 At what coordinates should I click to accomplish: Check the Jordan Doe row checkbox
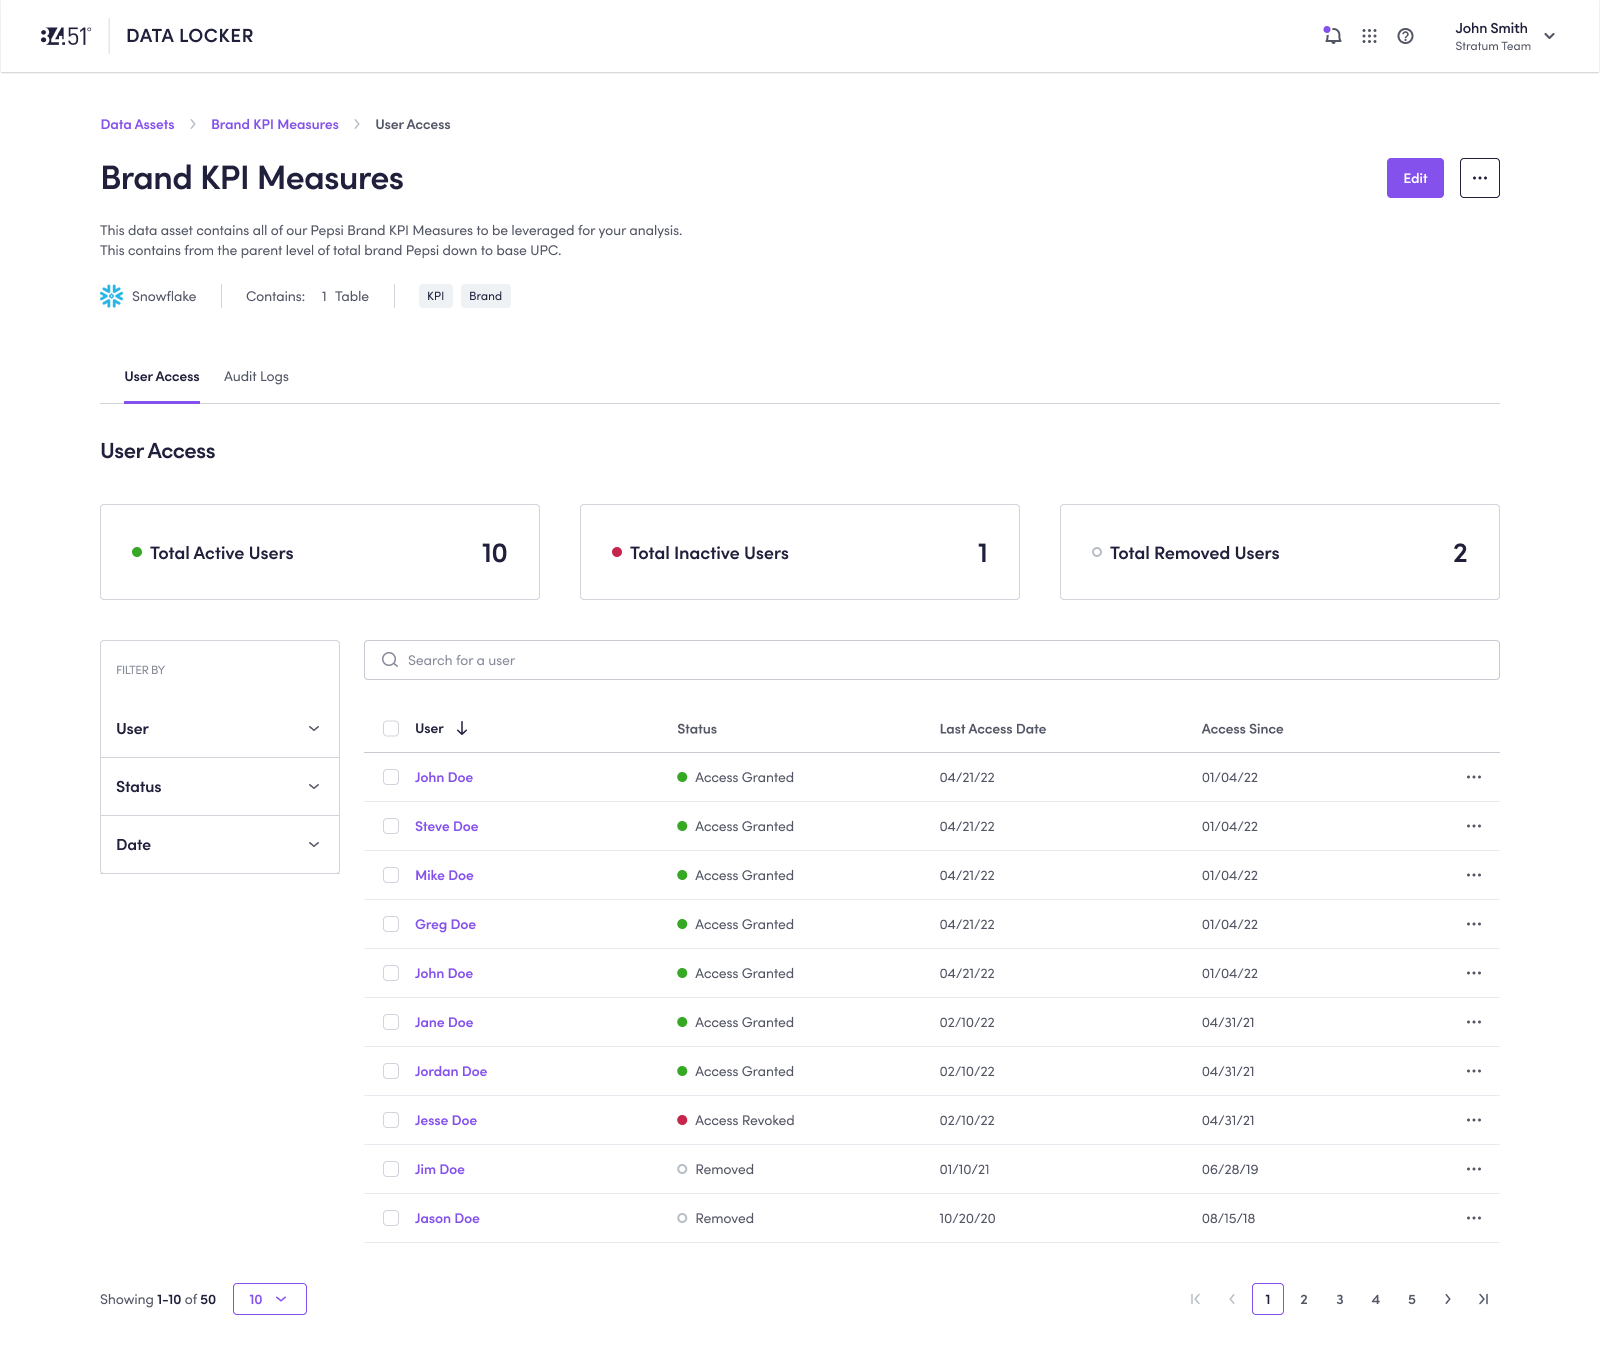(x=391, y=1071)
